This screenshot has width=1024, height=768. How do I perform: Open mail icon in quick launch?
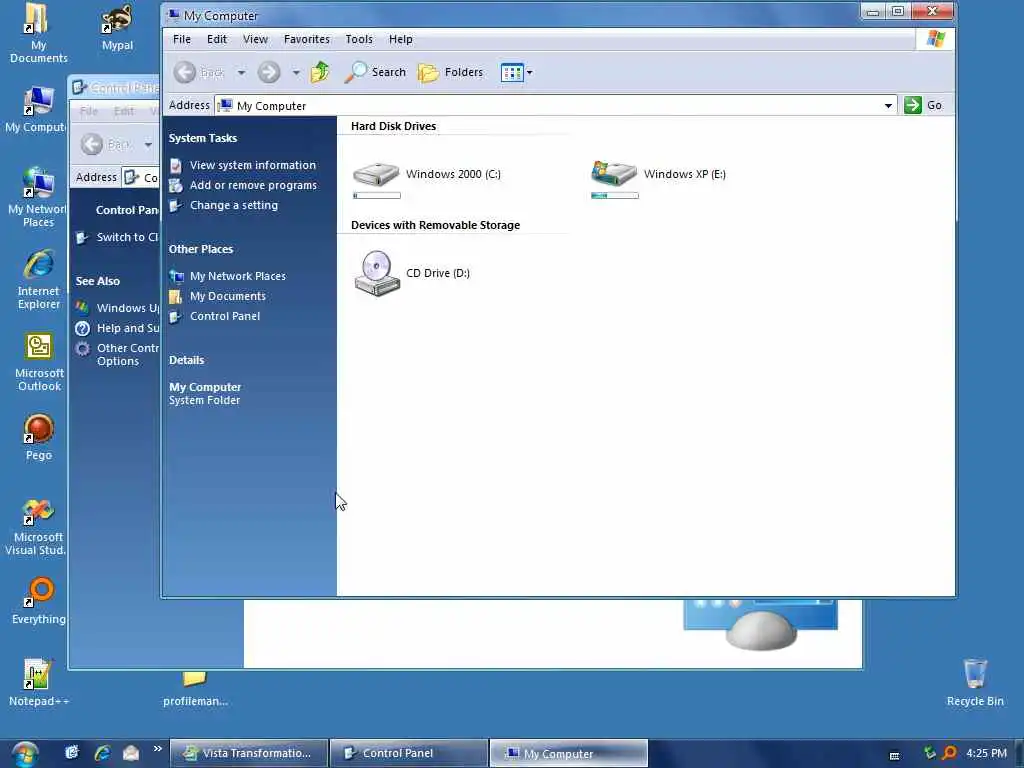point(131,753)
